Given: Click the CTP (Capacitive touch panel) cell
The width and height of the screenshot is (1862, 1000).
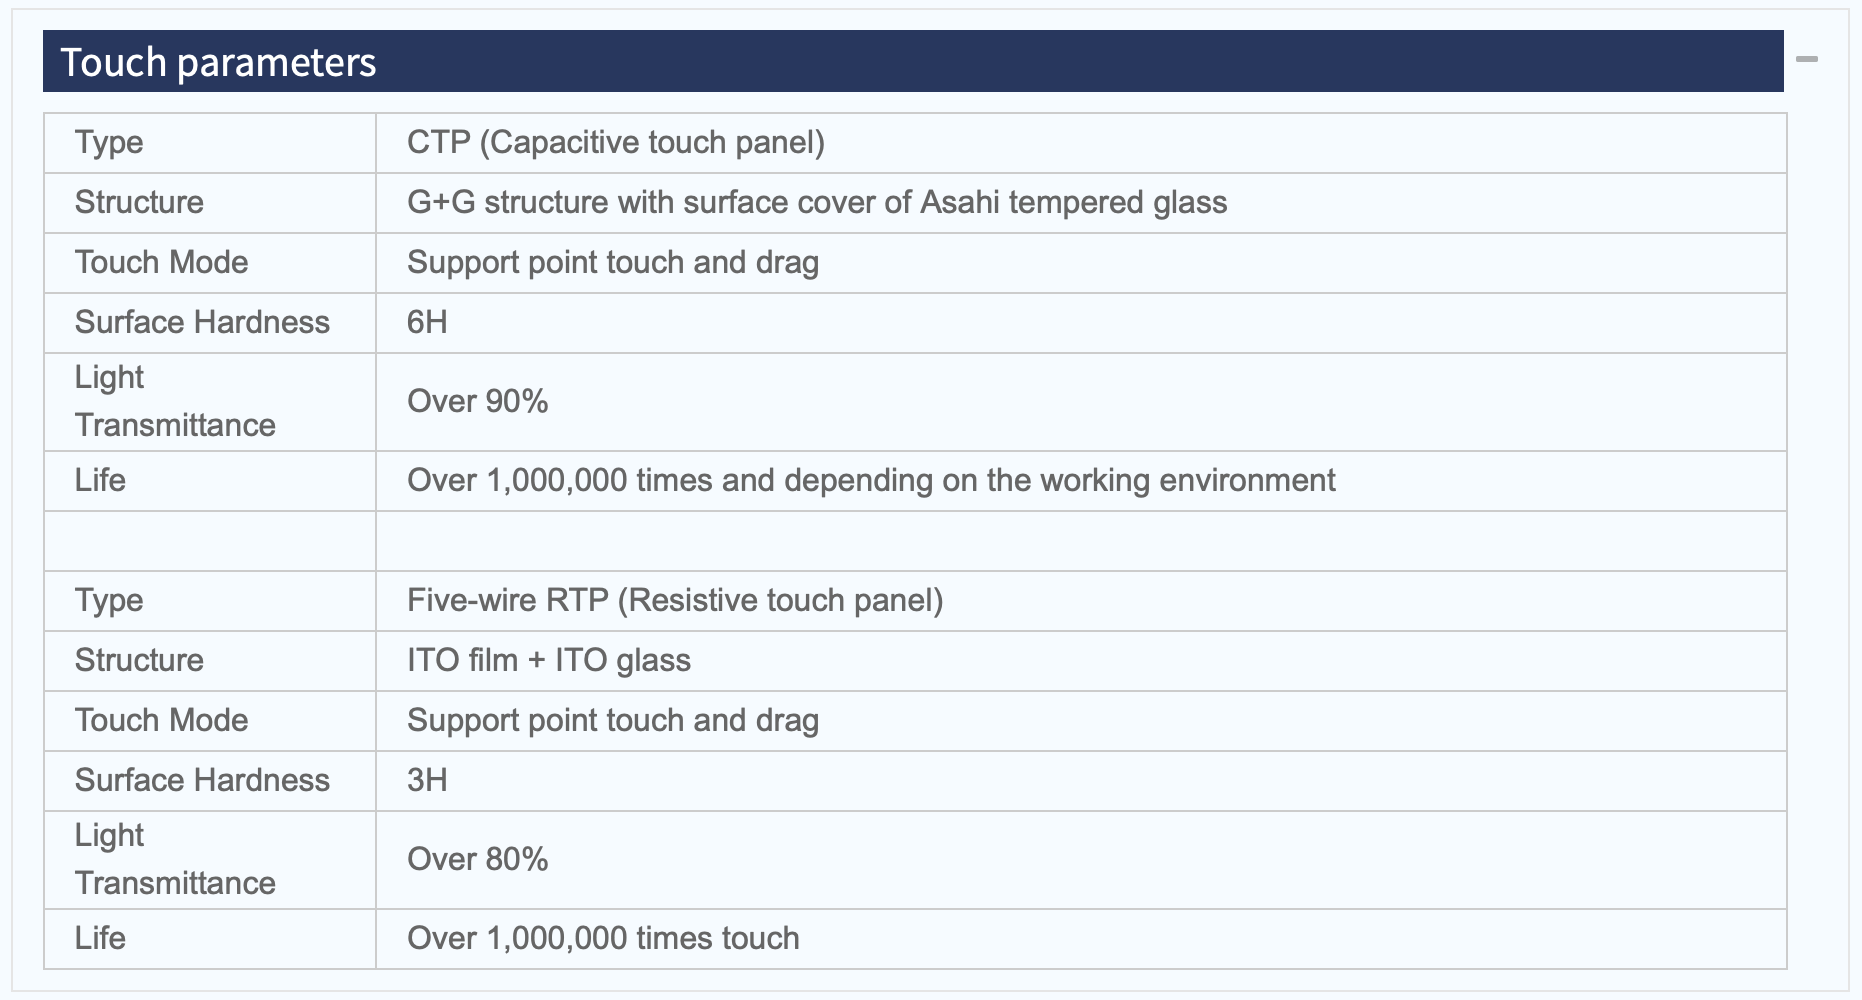Looking at the screenshot, I should [615, 143].
